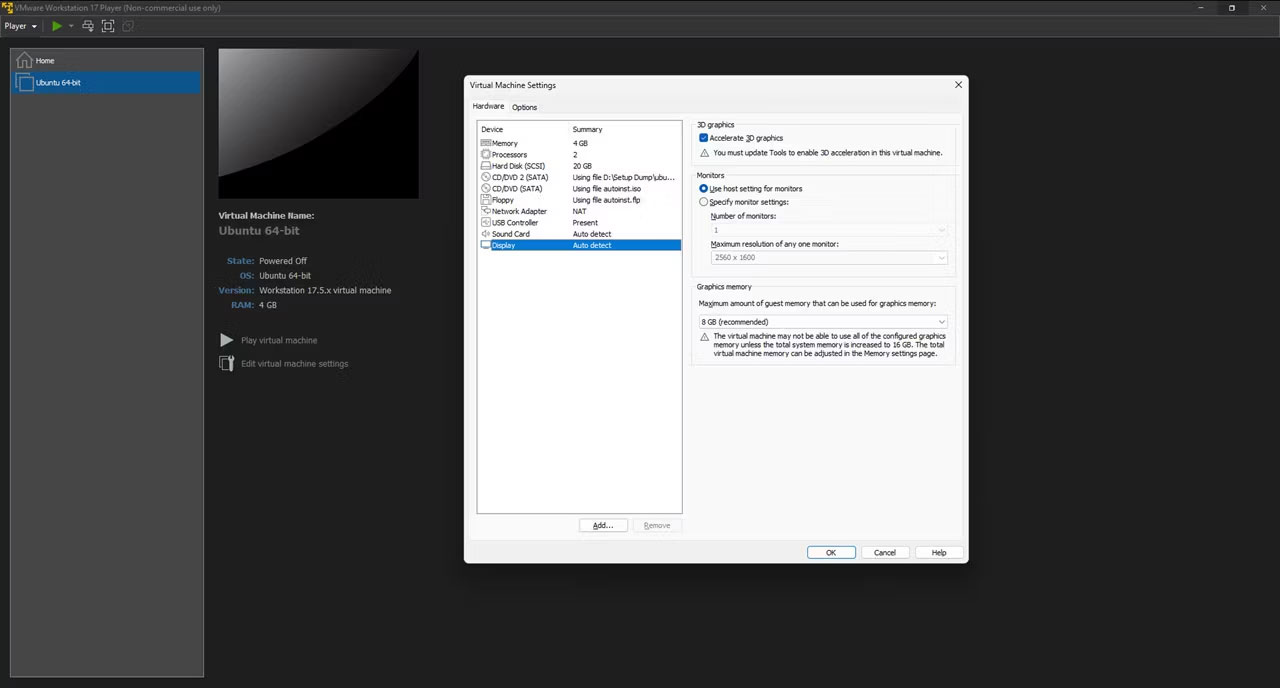Confirm settings with the OK button
This screenshot has height=688, width=1280.
point(831,552)
